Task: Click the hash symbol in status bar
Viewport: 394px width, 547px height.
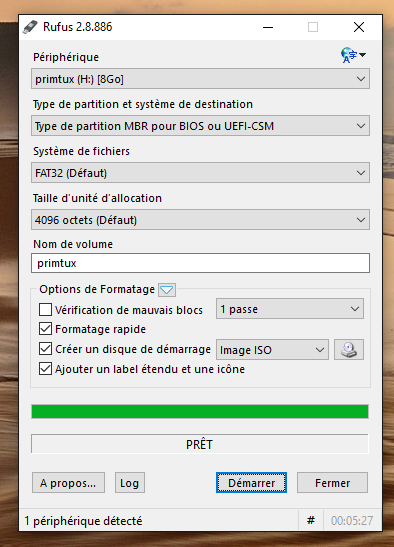Action: tap(311, 520)
